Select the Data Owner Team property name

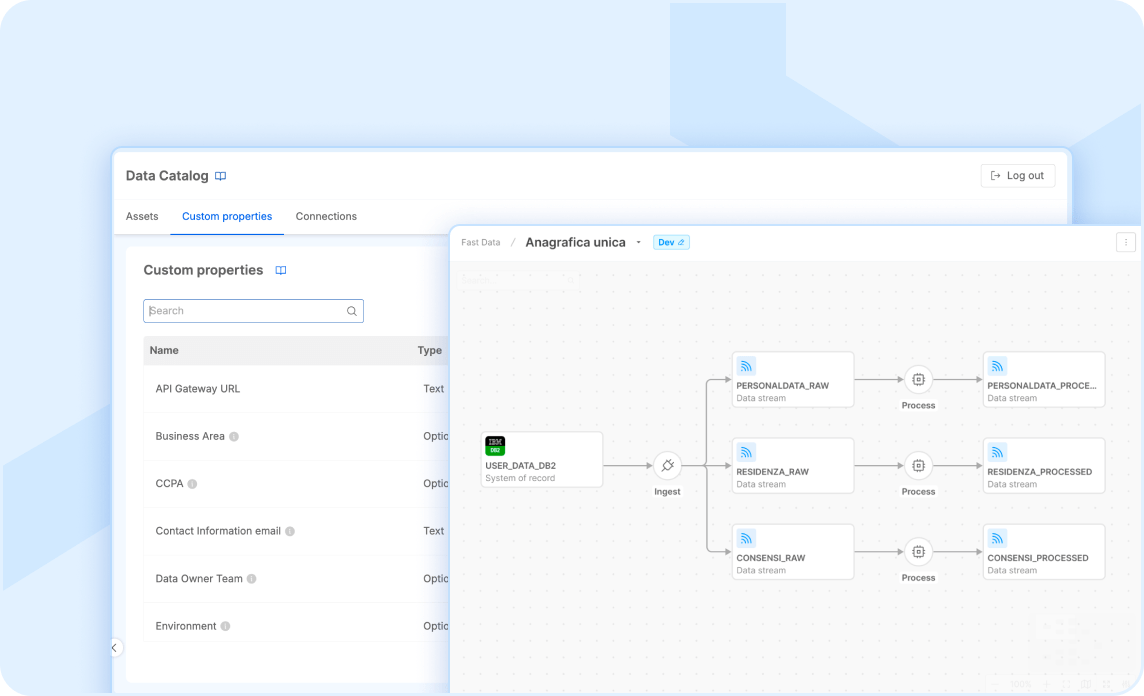click(x=199, y=579)
